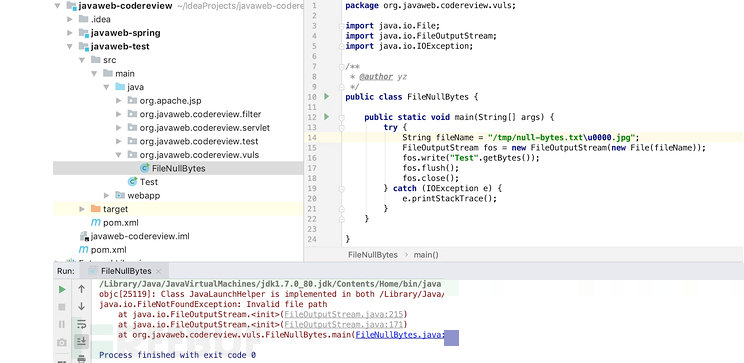Collapse the try block fold marker, line 13
Image resolution: width=744 pixels, height=363 pixels.
click(x=341, y=128)
